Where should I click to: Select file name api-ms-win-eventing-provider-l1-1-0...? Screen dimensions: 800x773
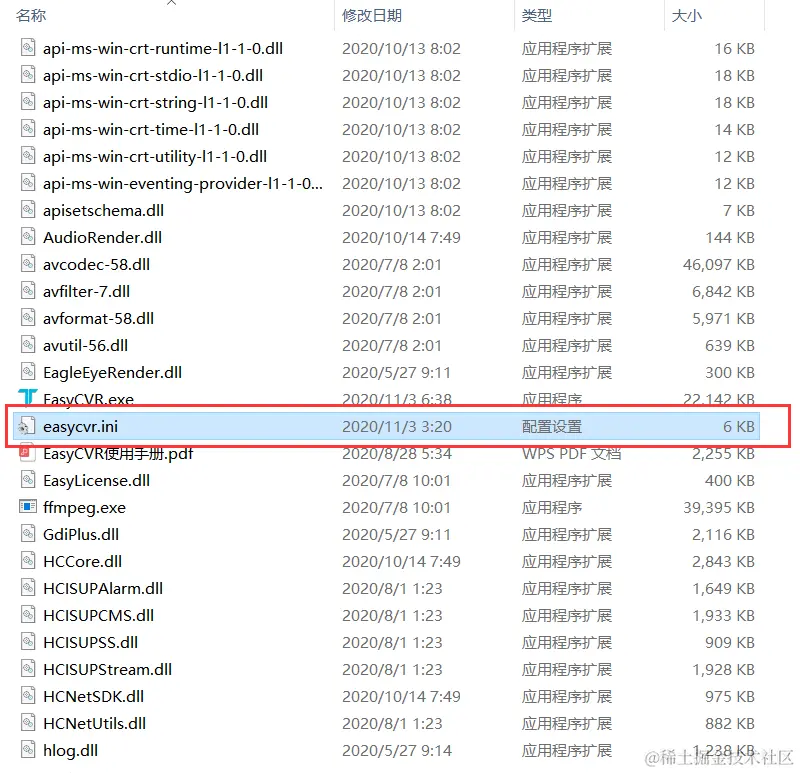(183, 184)
